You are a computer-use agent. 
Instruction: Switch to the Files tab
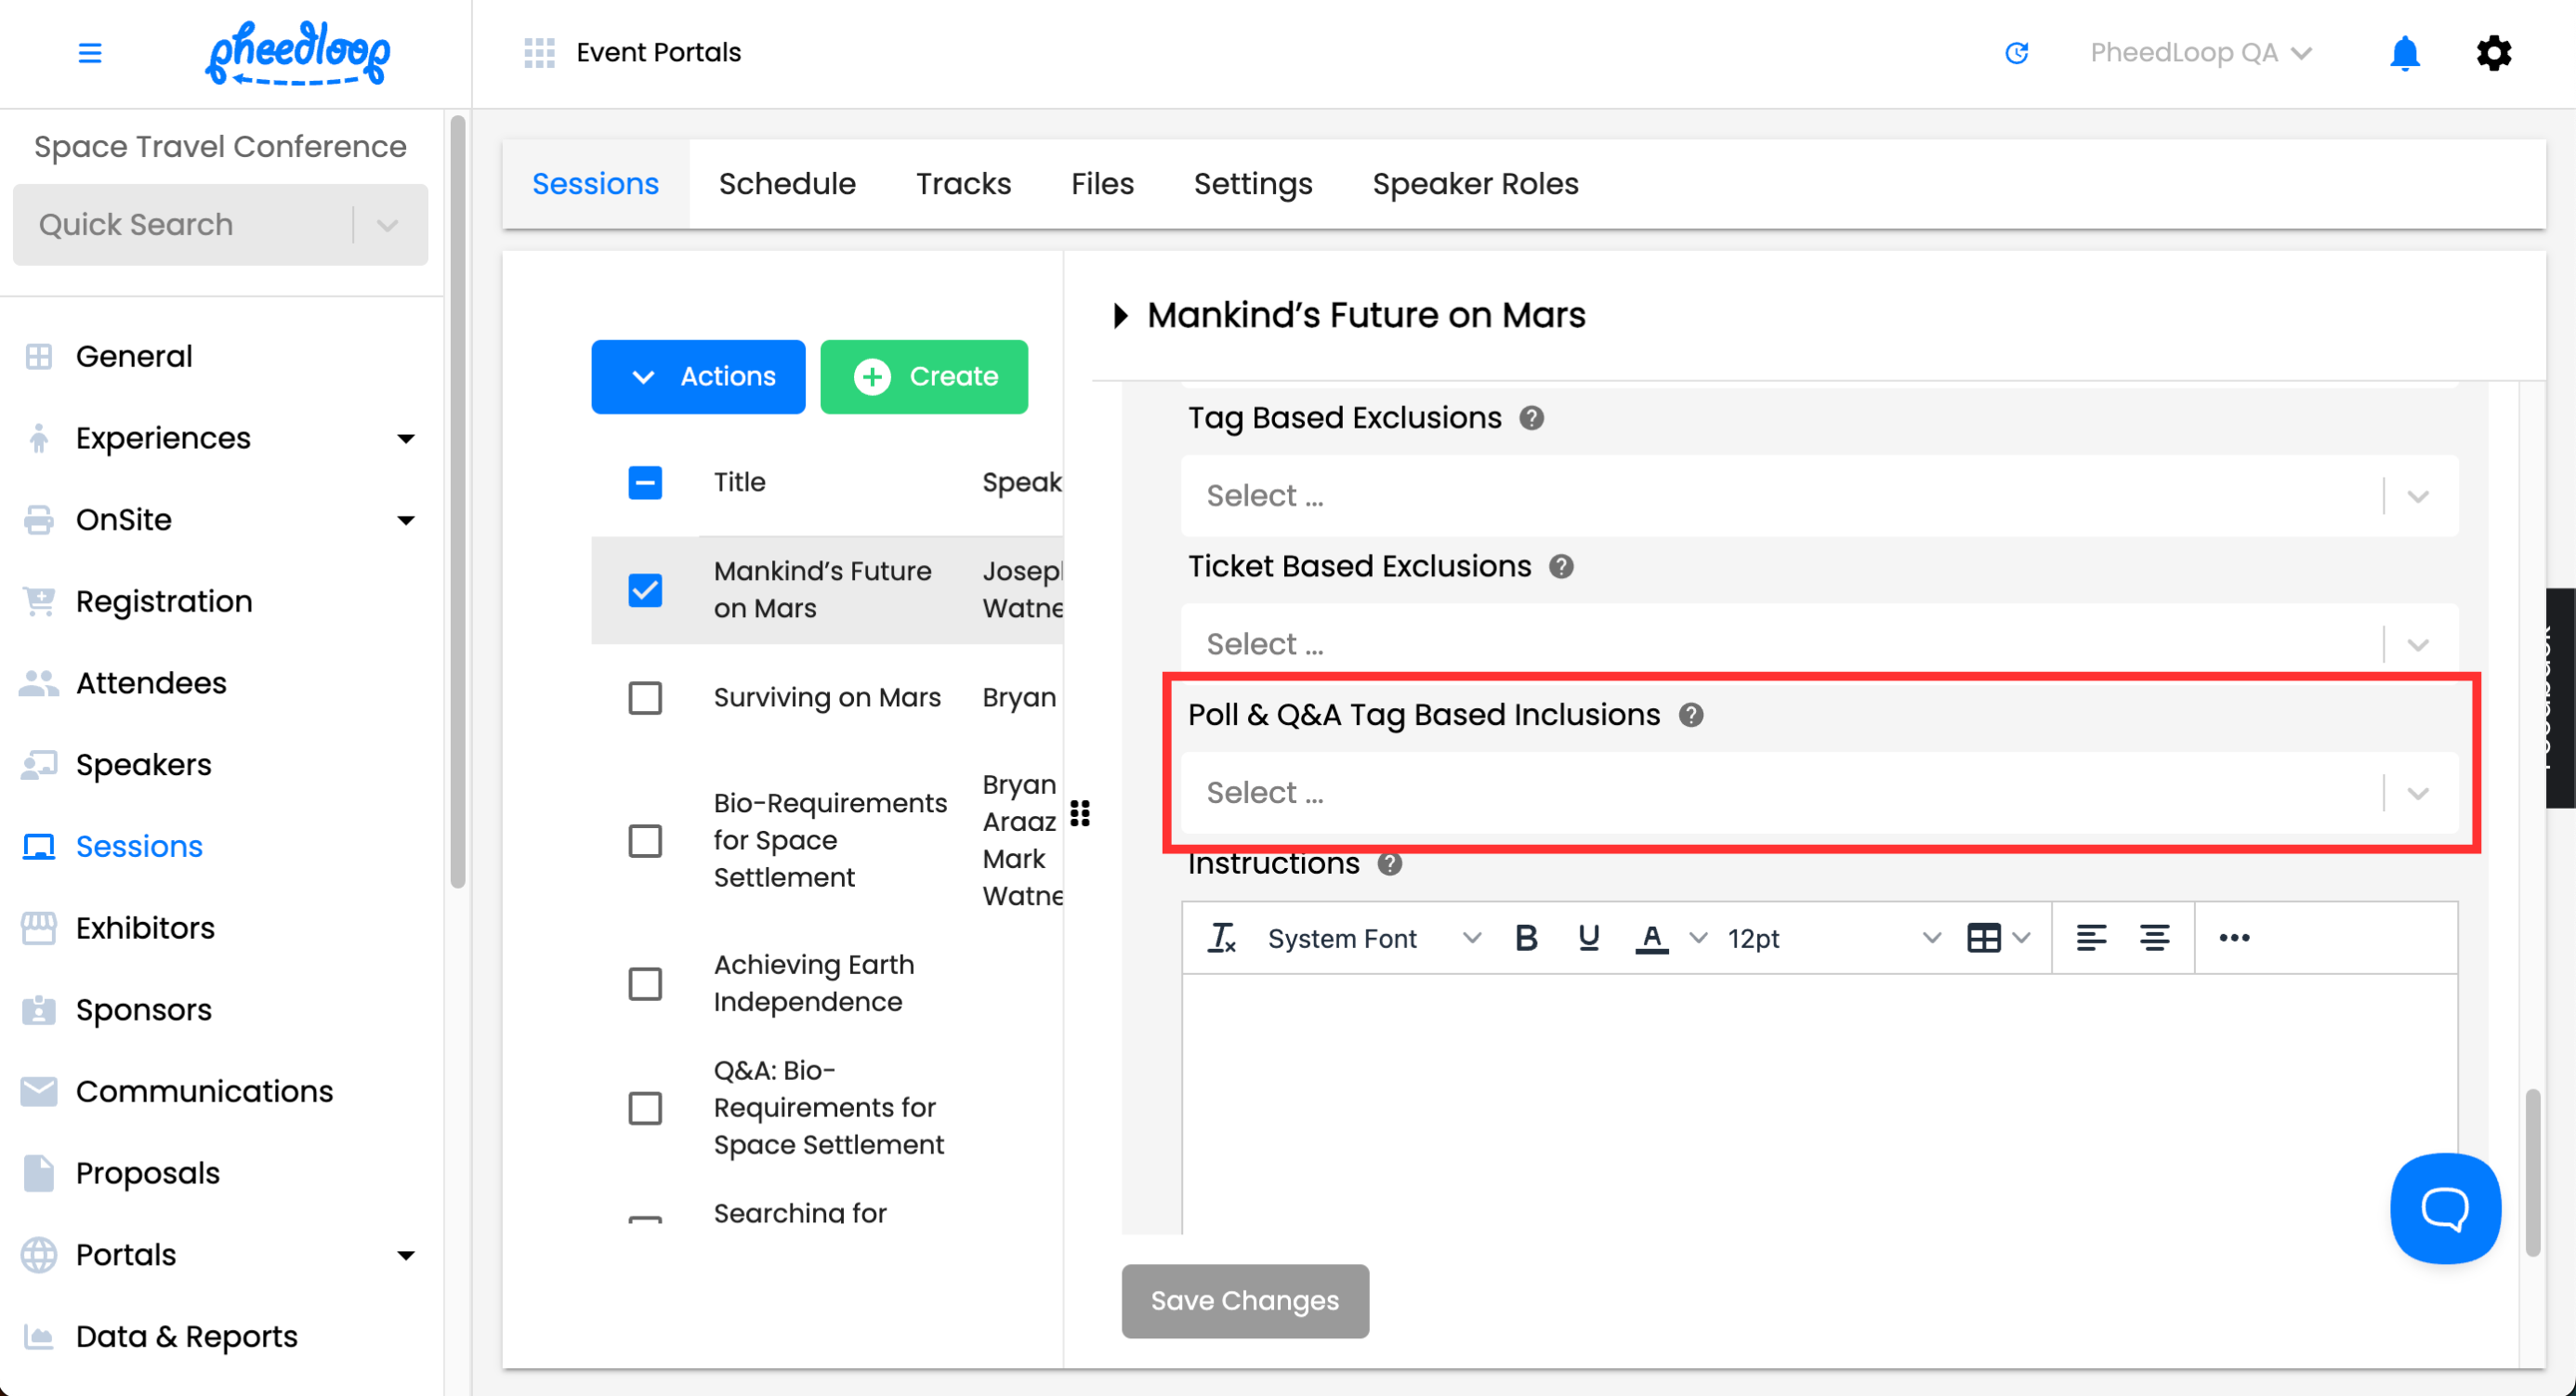click(x=1102, y=184)
